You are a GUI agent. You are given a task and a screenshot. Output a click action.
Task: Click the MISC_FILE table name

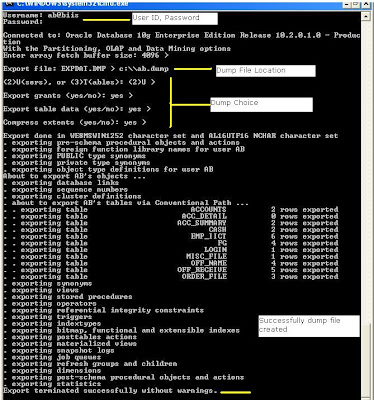tap(206, 256)
